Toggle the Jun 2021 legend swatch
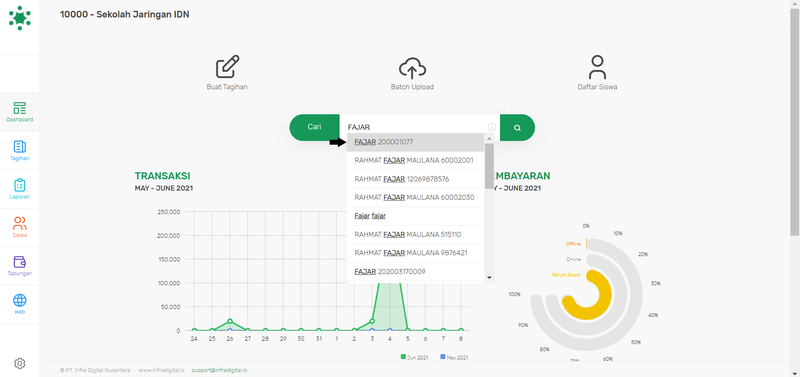Screen dimensions: 800x377 (x=403, y=357)
